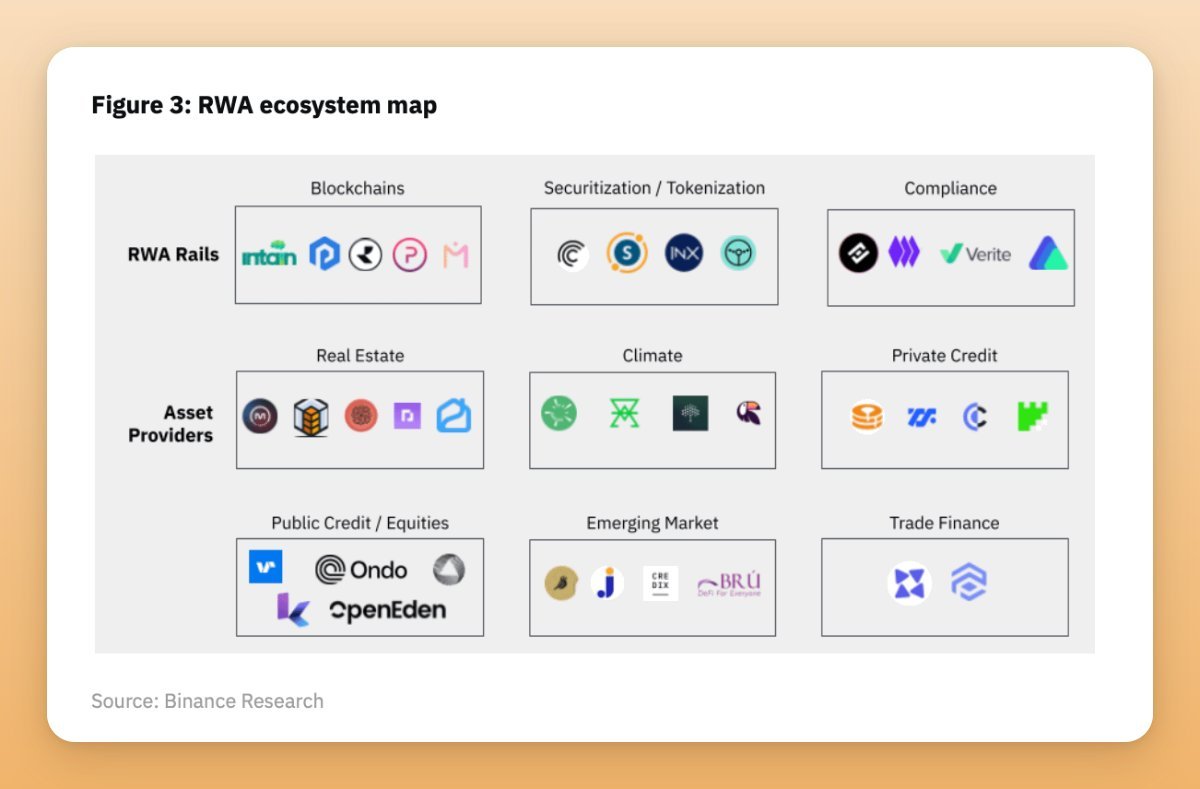Click the gray circle triangle logo beside Ondo
This screenshot has height=789, width=1200.
pos(449,570)
